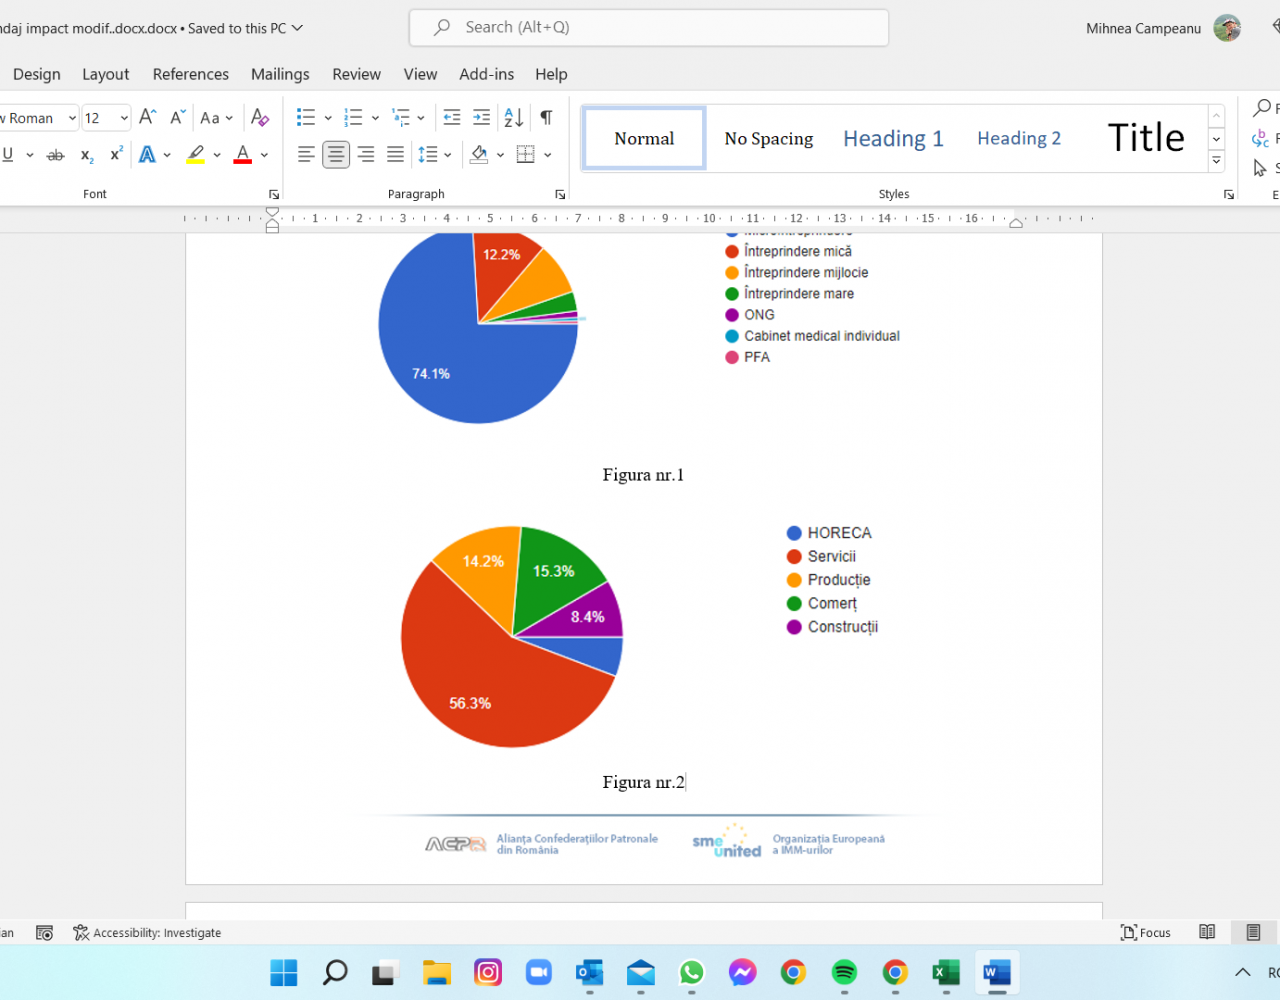This screenshot has width=1280, height=1000.
Task: Click the Clear All Formatting icon
Action: point(260,118)
